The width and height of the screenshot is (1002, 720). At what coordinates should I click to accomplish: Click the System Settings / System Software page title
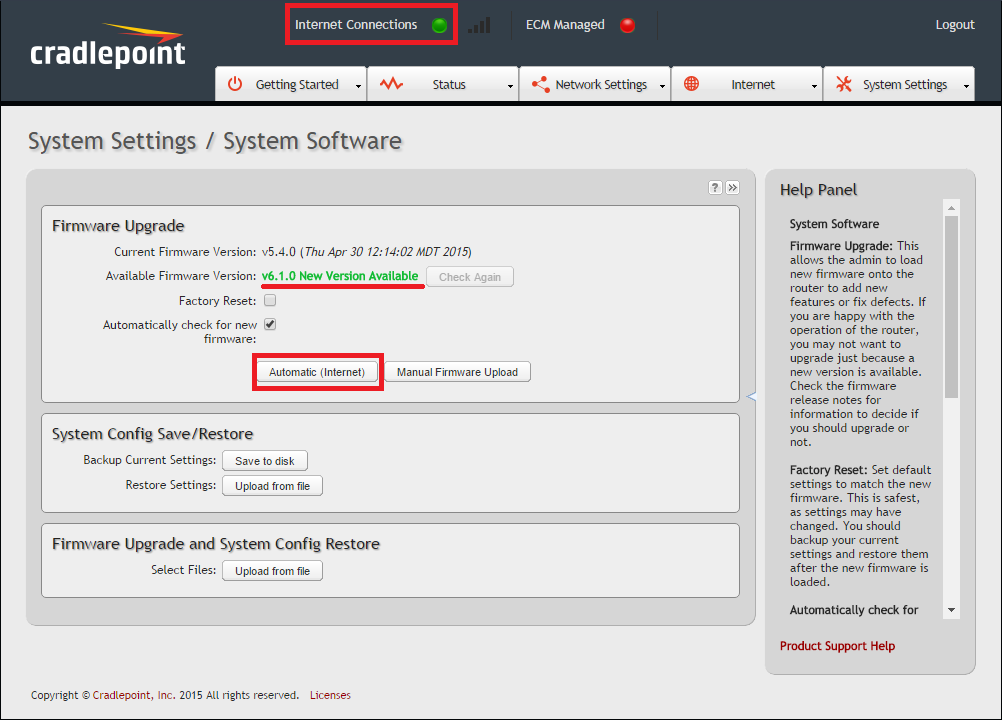[x=215, y=141]
